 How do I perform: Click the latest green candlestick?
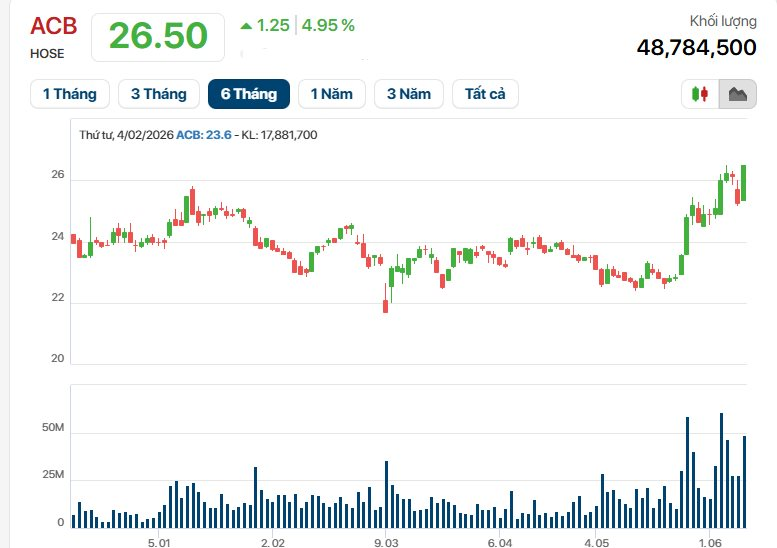tap(743, 183)
